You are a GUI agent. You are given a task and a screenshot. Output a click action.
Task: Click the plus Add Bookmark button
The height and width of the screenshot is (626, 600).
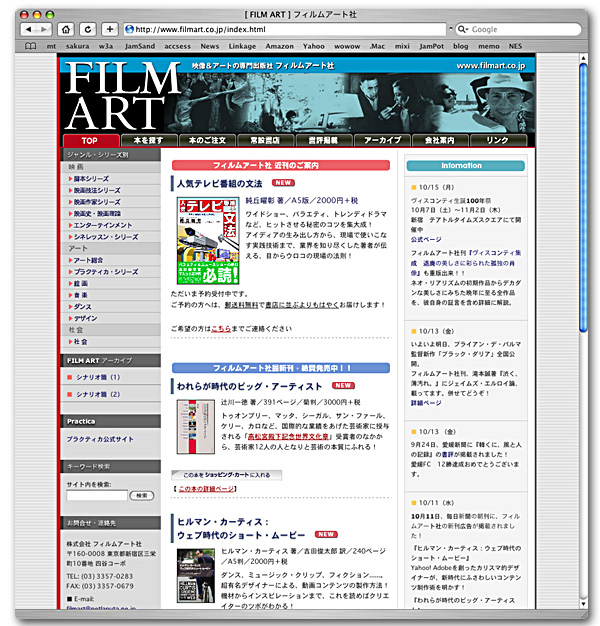(x=111, y=29)
